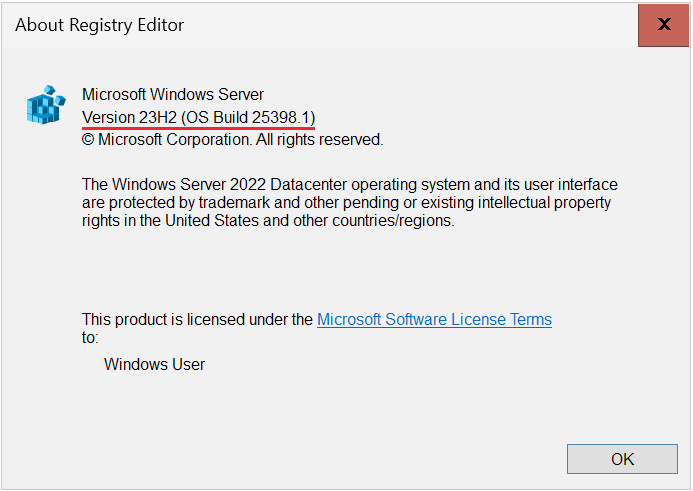Image resolution: width=693 pixels, height=491 pixels.
Task: Click the Windows Server 2022 Datacenter paragraph
Action: (x=350, y=202)
